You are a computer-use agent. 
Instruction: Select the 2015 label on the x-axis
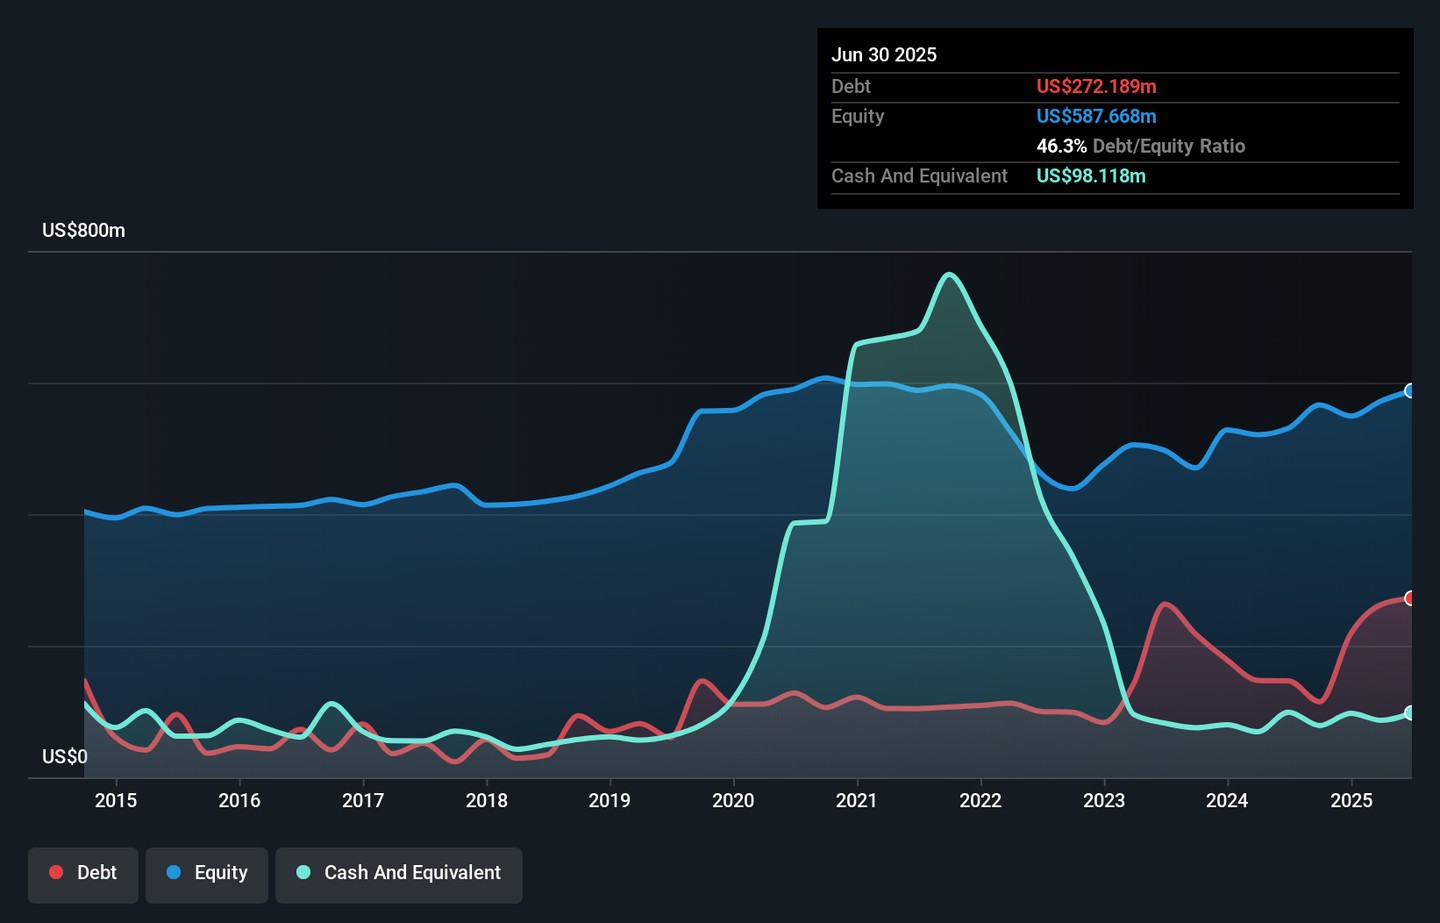click(x=116, y=800)
